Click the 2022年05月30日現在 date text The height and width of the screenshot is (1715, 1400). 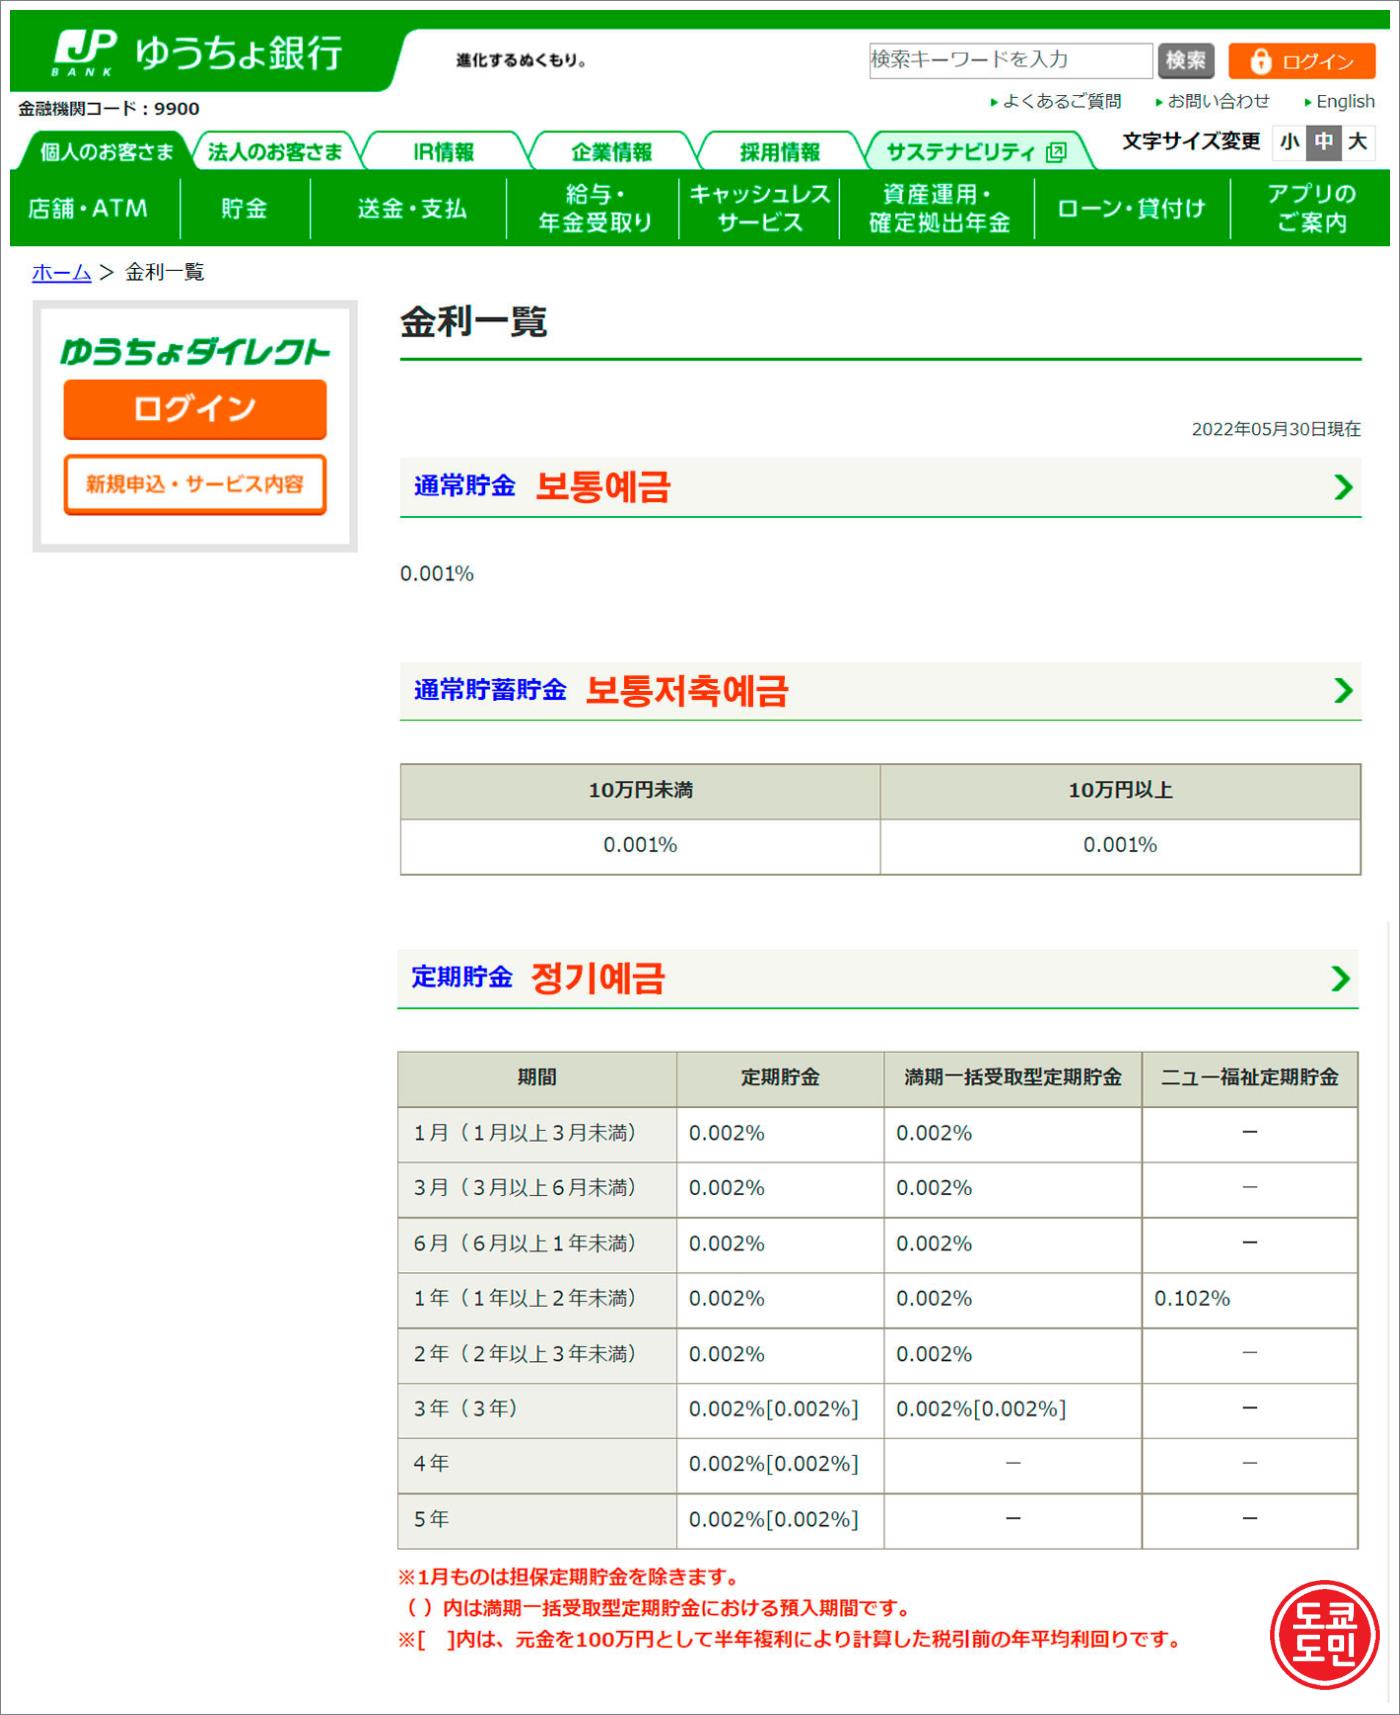click(x=1276, y=429)
